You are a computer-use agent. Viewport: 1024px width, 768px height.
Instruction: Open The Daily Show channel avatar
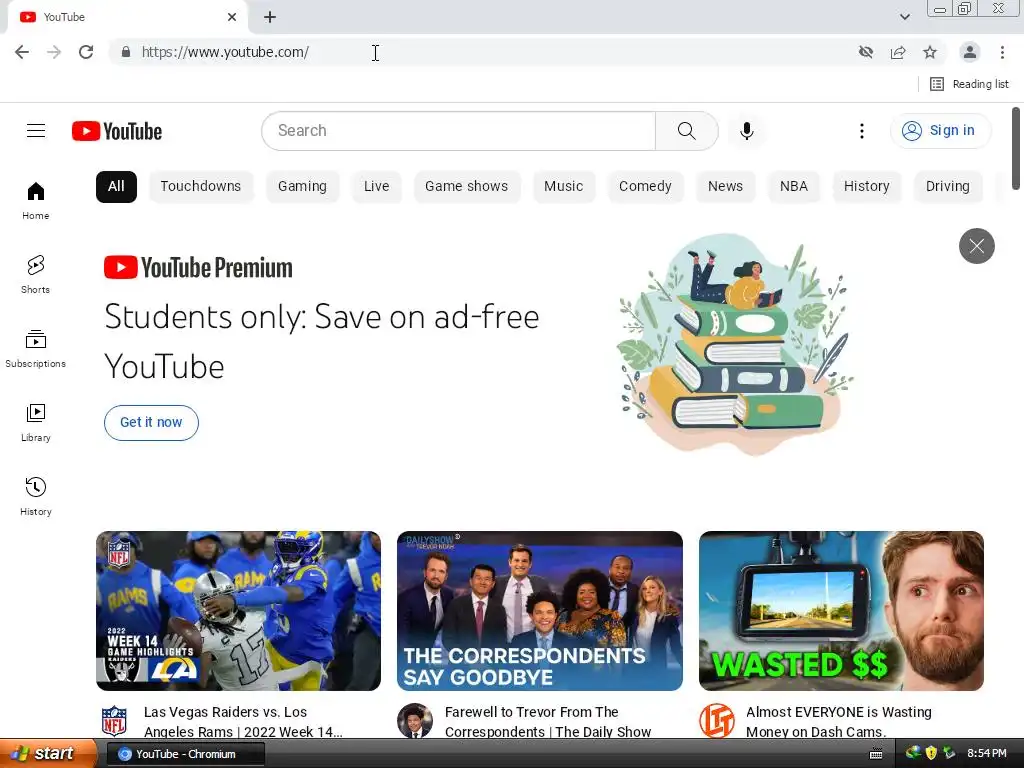point(415,721)
